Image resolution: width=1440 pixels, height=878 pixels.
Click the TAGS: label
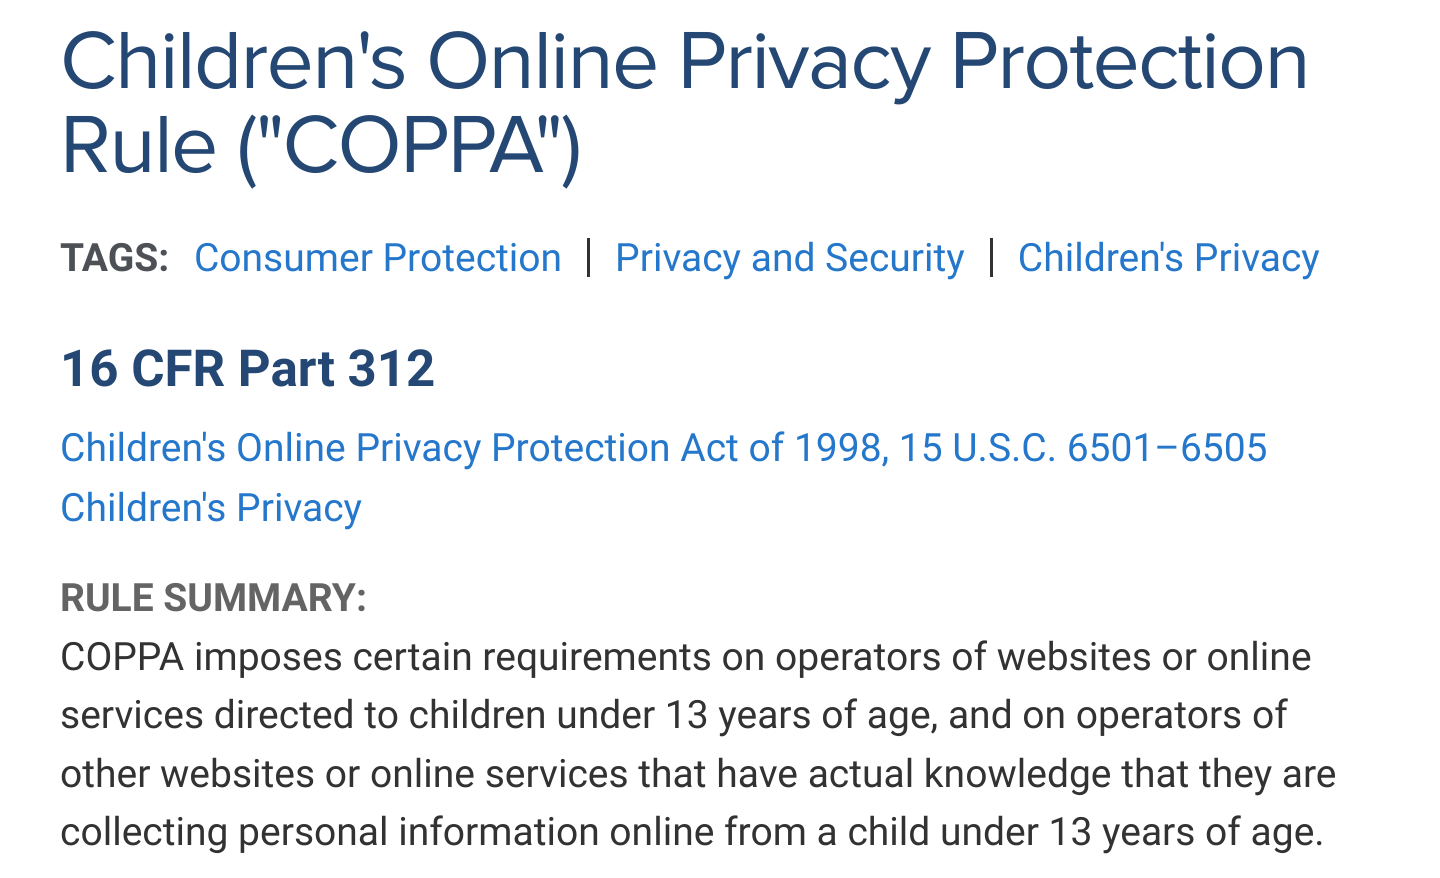115,258
